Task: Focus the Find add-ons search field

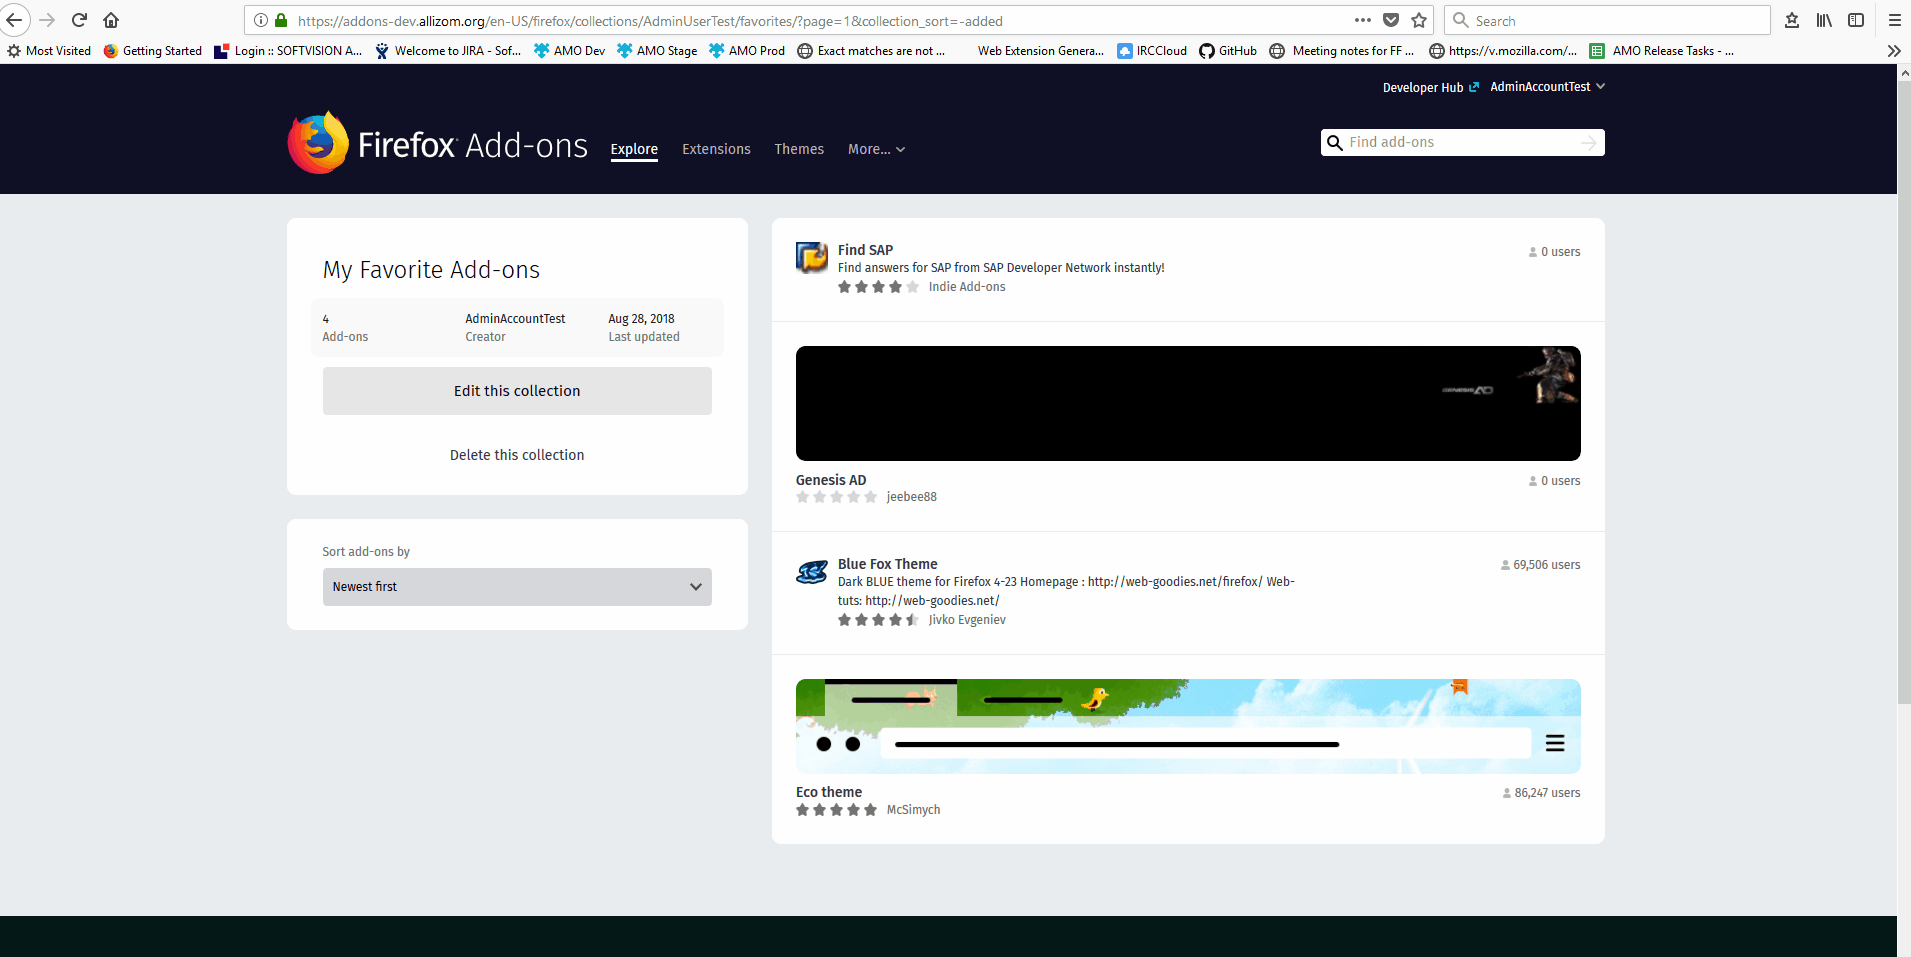Action: pos(1462,143)
